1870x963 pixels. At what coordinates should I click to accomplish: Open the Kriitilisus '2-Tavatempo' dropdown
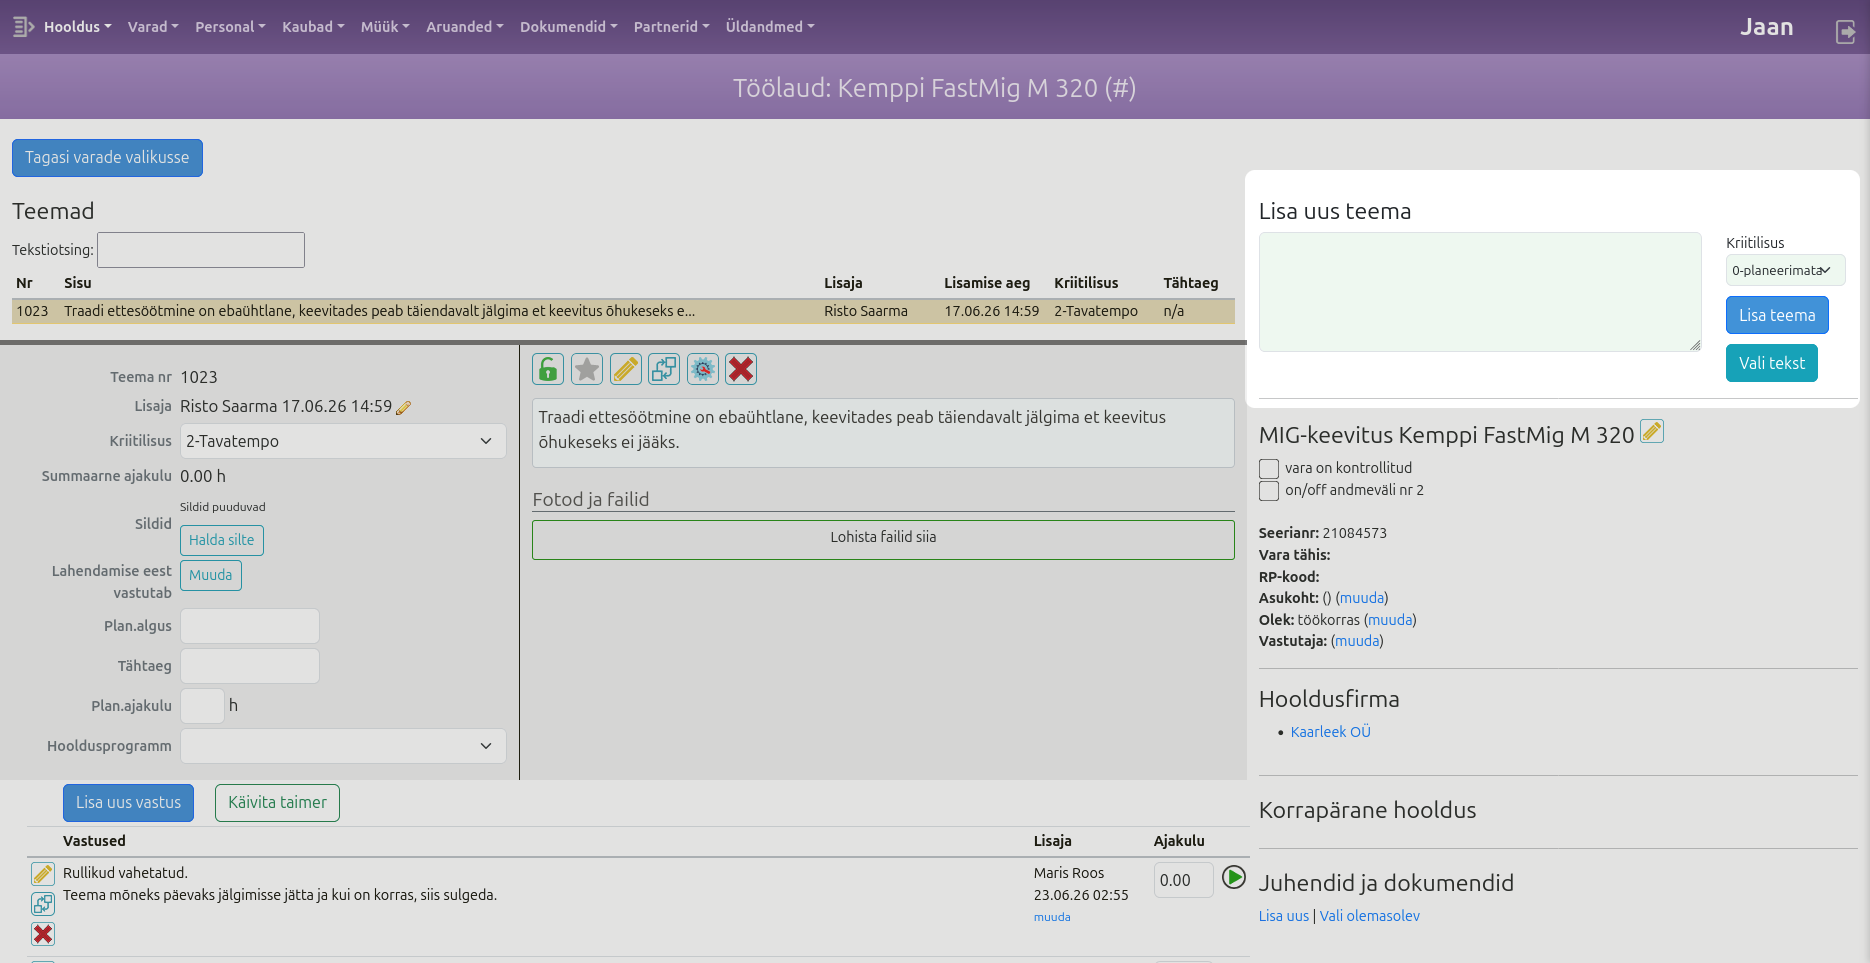click(x=343, y=441)
